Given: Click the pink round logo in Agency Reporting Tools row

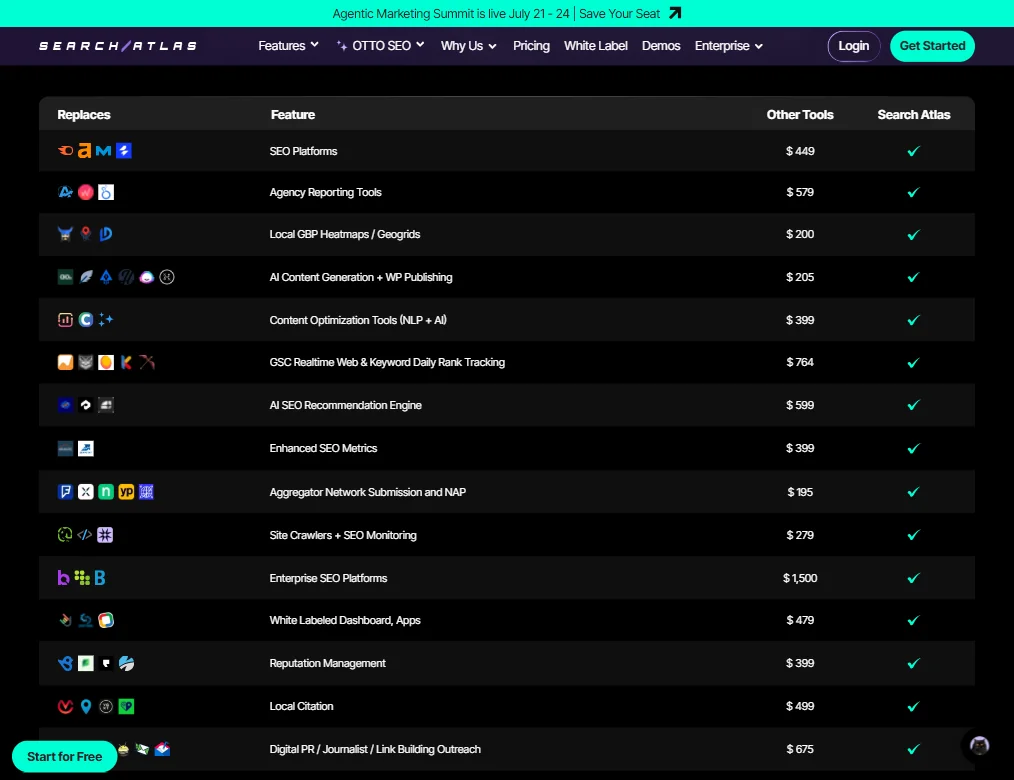Looking at the screenshot, I should 85,192.
